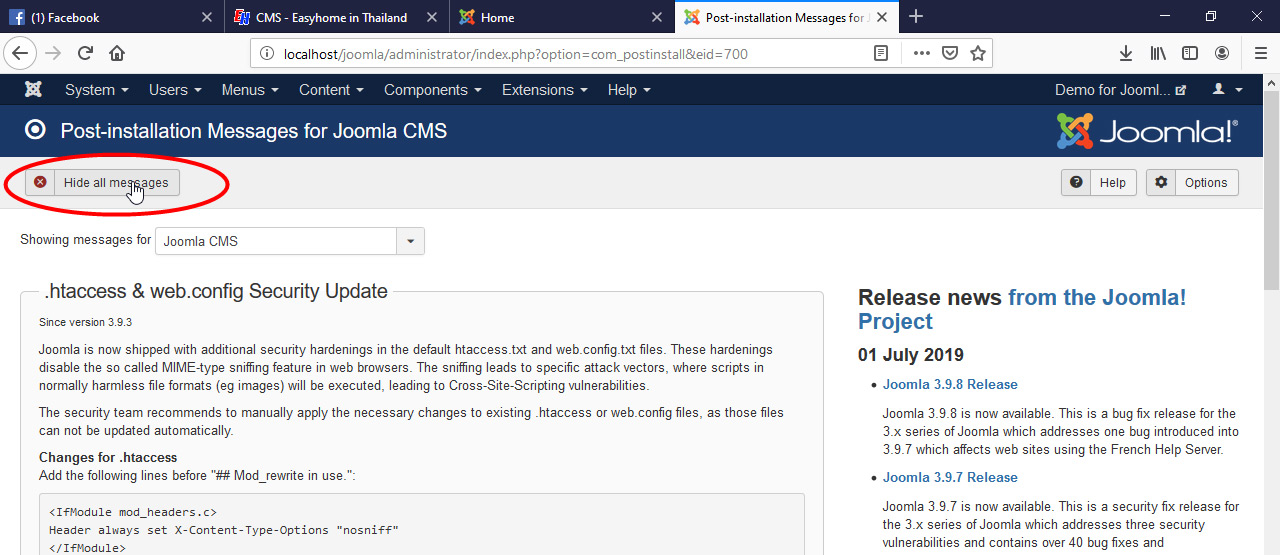The width and height of the screenshot is (1280, 555).
Task: Click the Help toolbar button
Action: [1098, 182]
